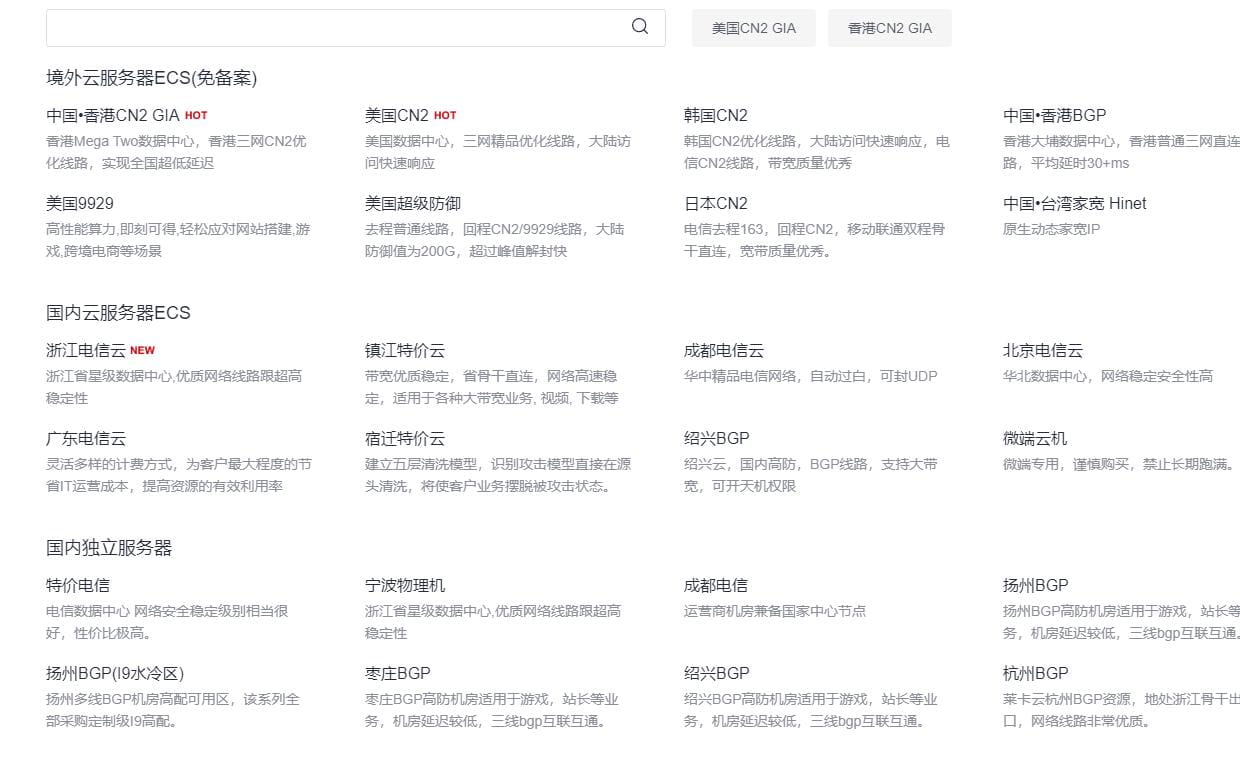Click the search magnifier icon
1240x762 pixels.
click(x=640, y=27)
